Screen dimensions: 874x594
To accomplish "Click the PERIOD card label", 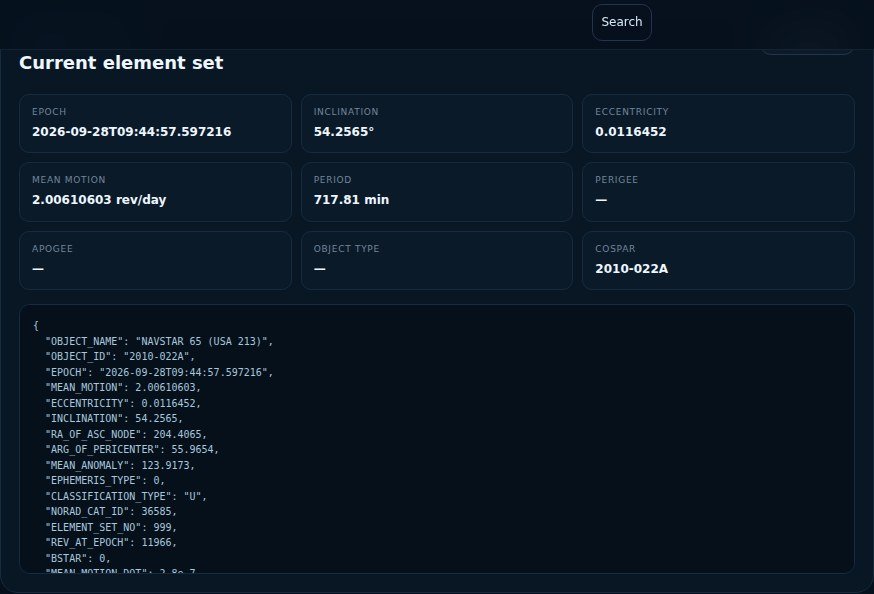I will pos(332,179).
